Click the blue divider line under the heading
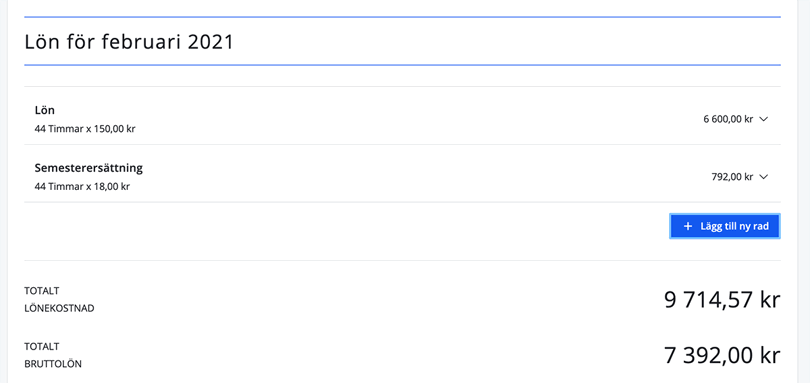This screenshot has width=810, height=383. click(402, 65)
